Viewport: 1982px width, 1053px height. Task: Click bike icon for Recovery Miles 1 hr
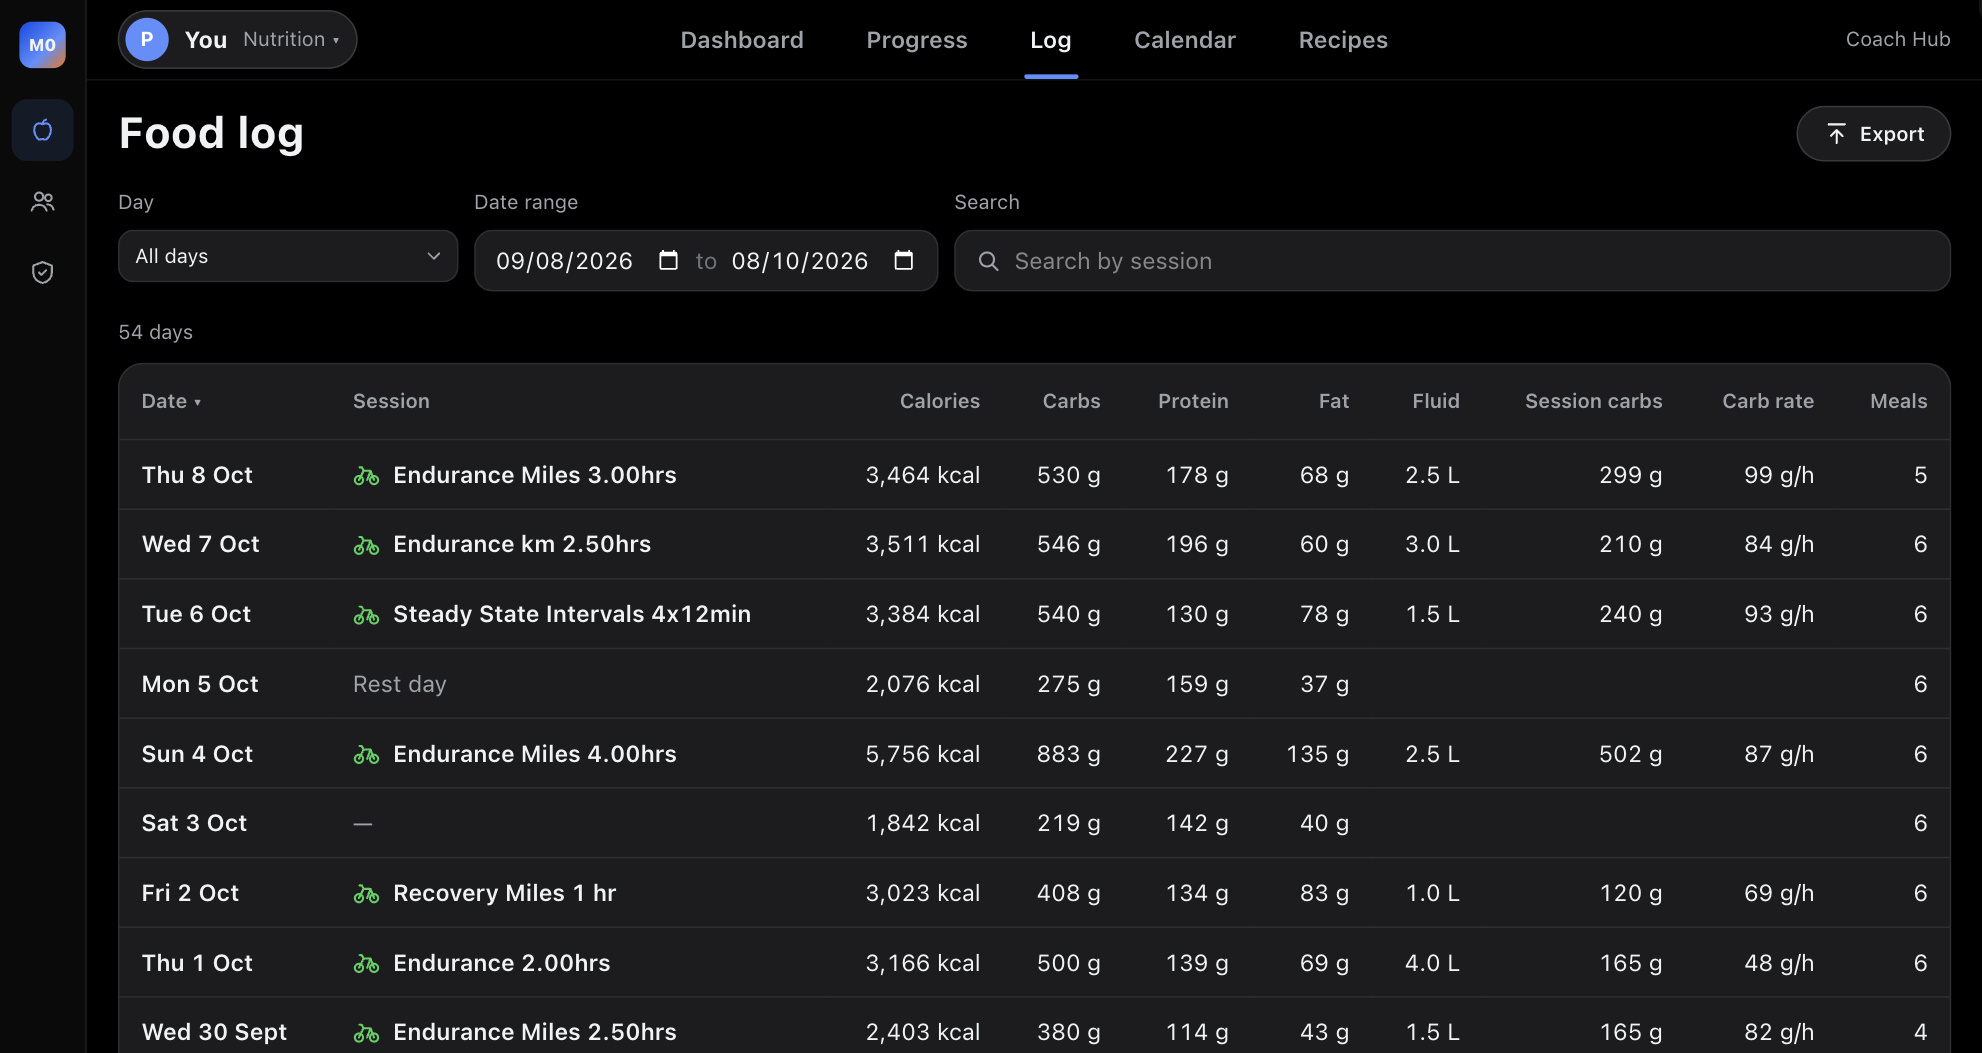click(366, 894)
